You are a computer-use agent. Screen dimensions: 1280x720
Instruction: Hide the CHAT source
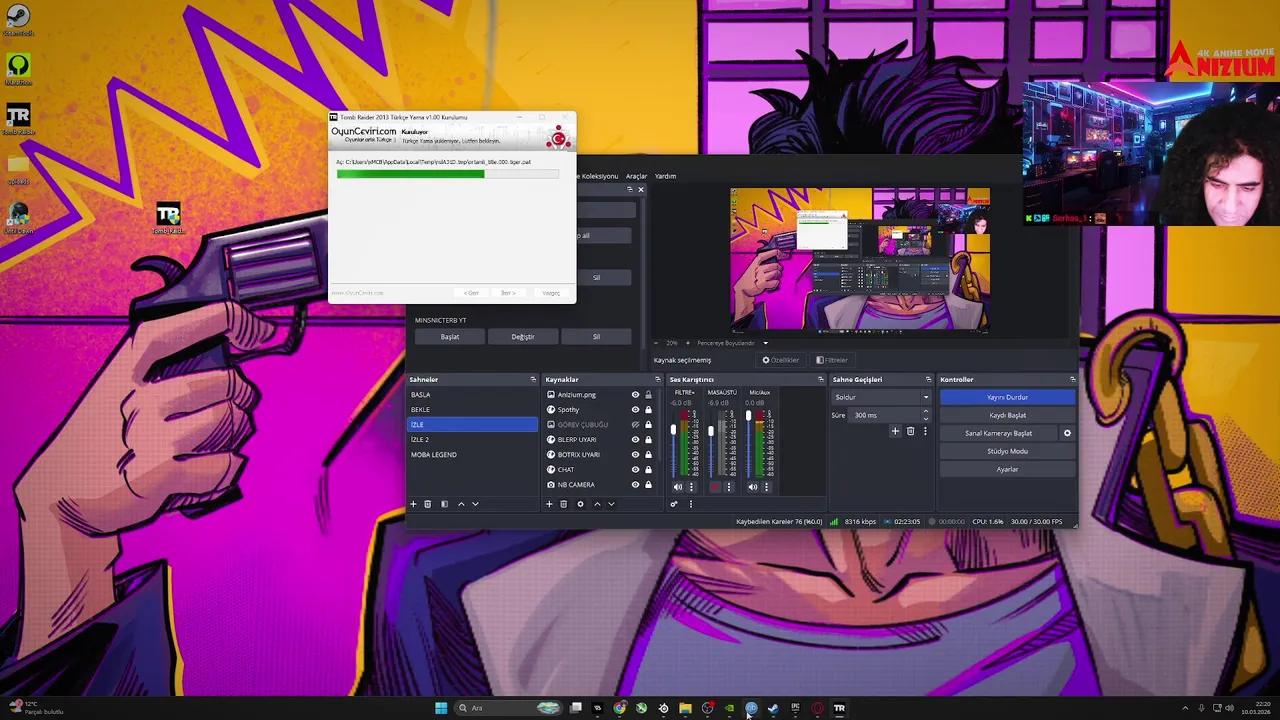coord(635,470)
